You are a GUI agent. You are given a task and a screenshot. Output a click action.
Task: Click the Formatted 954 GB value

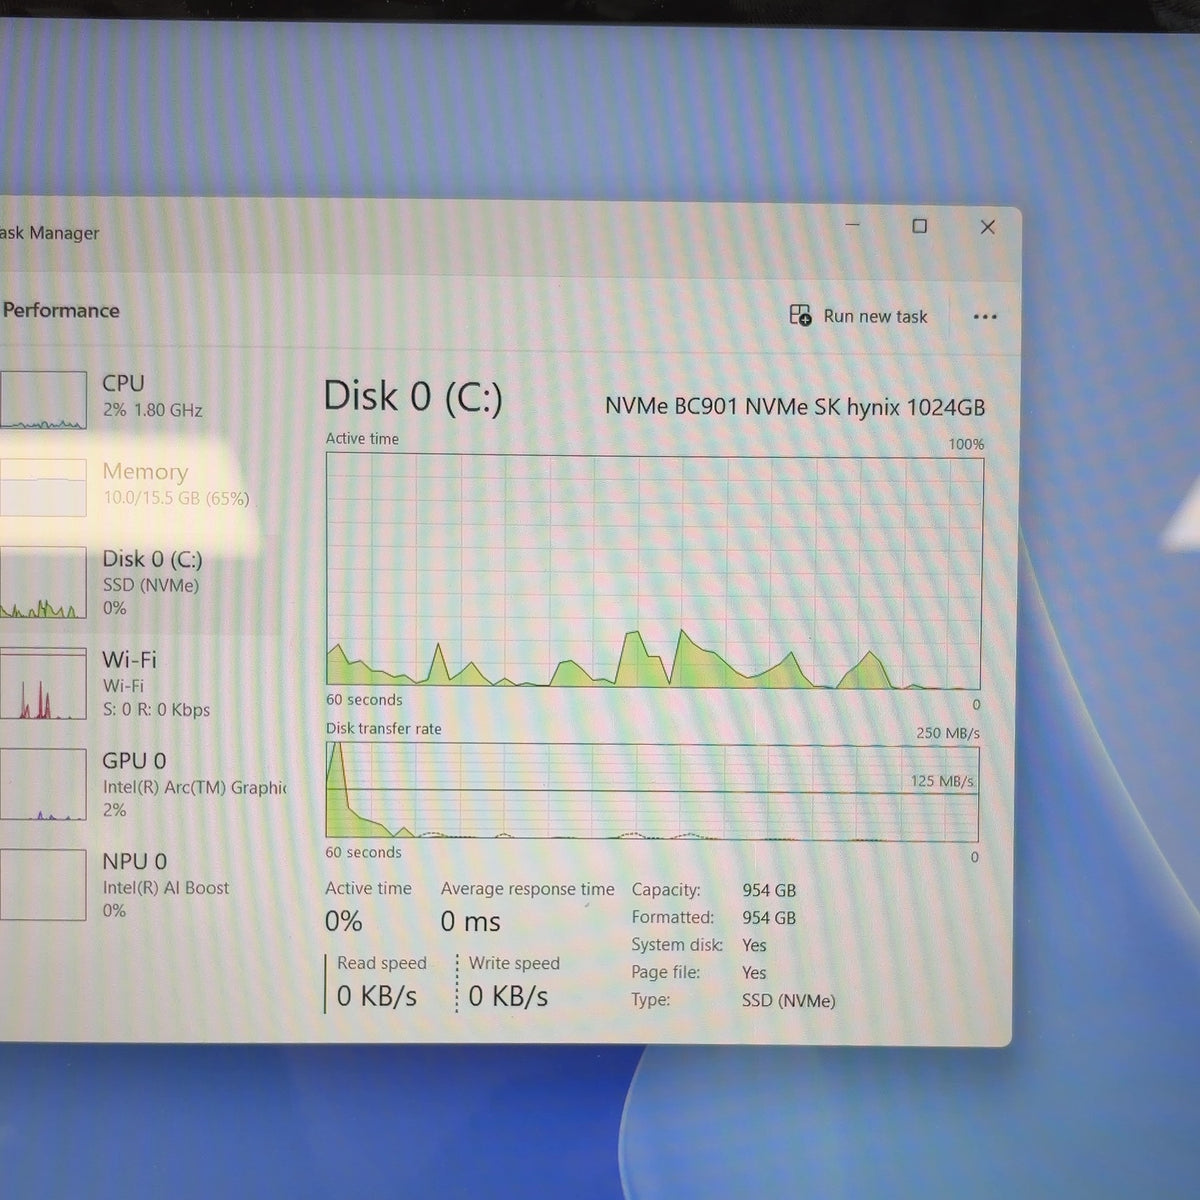pos(769,917)
